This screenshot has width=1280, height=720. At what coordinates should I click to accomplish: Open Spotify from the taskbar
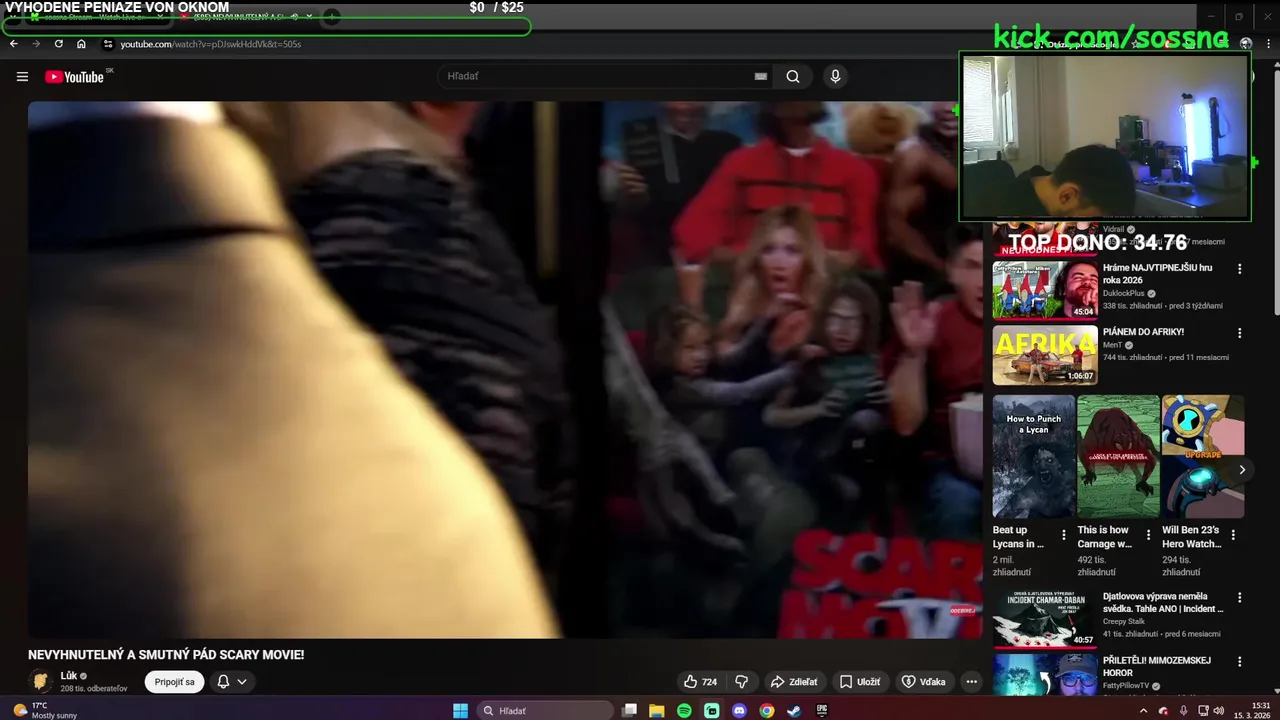(x=684, y=711)
